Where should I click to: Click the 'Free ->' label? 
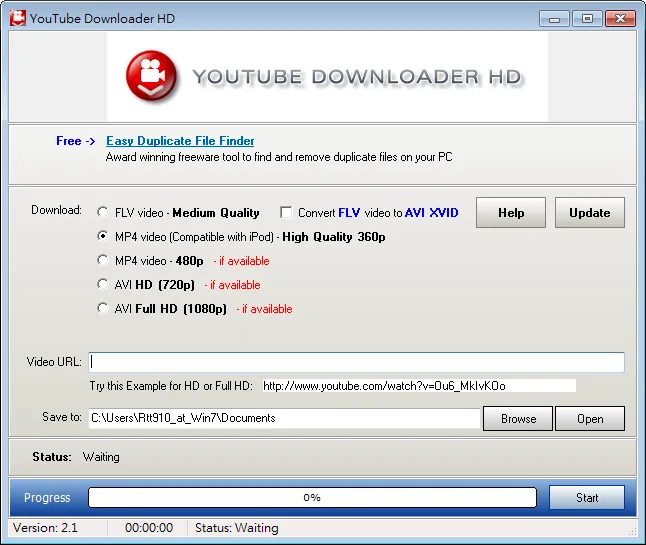(75, 141)
